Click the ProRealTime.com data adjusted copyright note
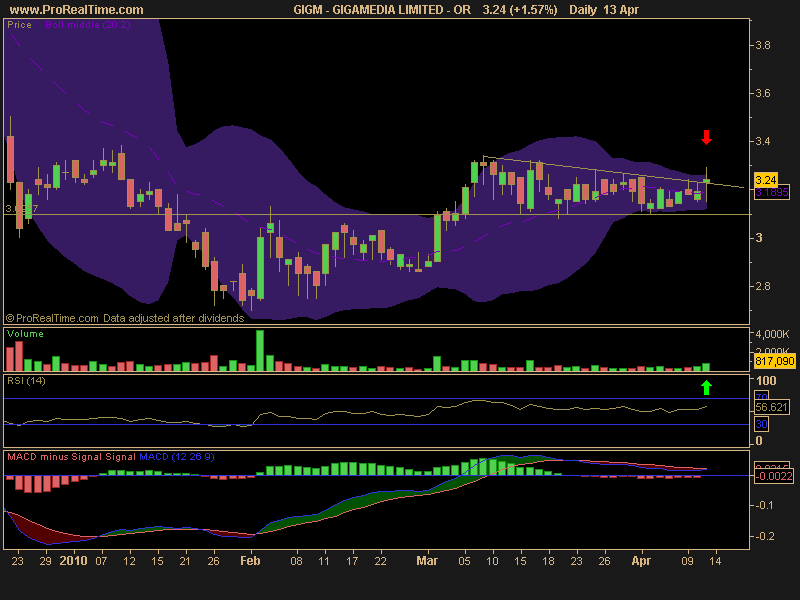The width and height of the screenshot is (800, 600). [125, 318]
